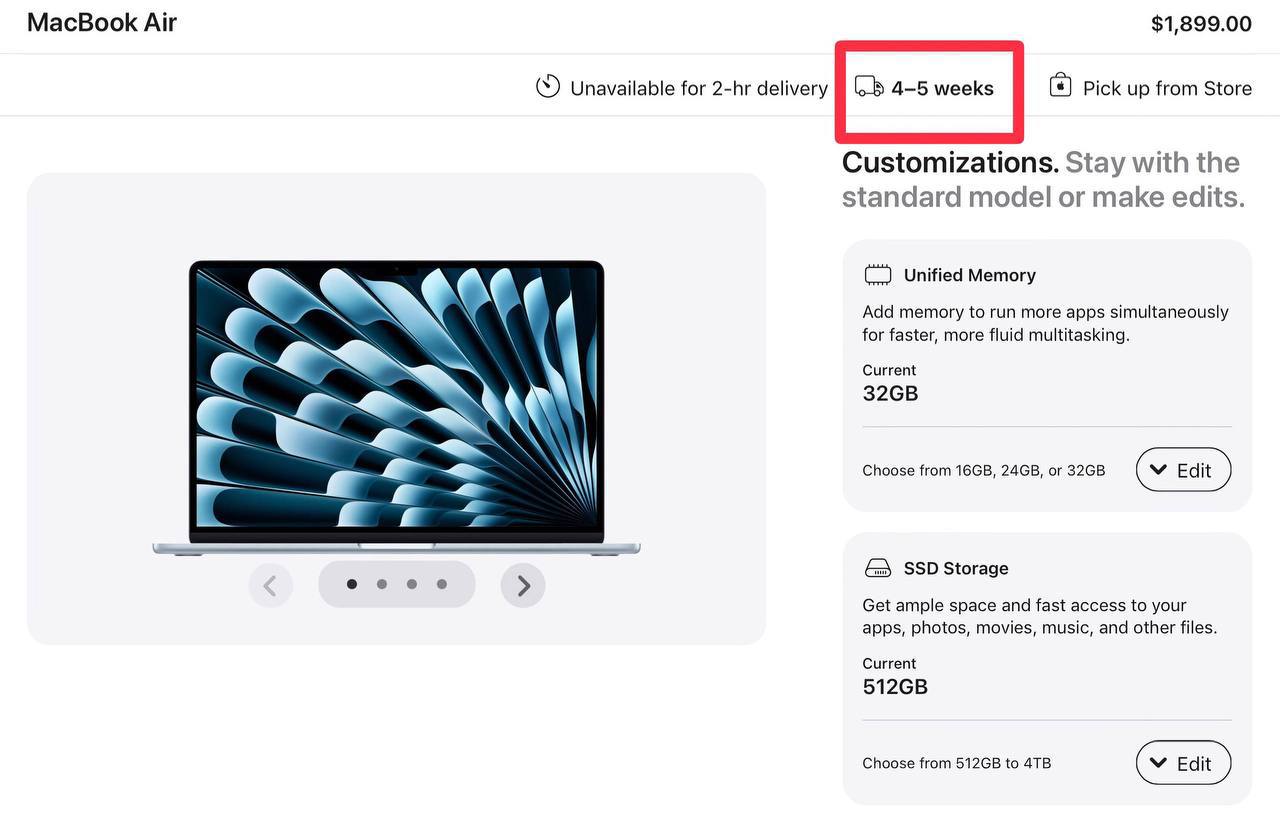
Task: Click the MacBook Air title
Action: pos(102,22)
